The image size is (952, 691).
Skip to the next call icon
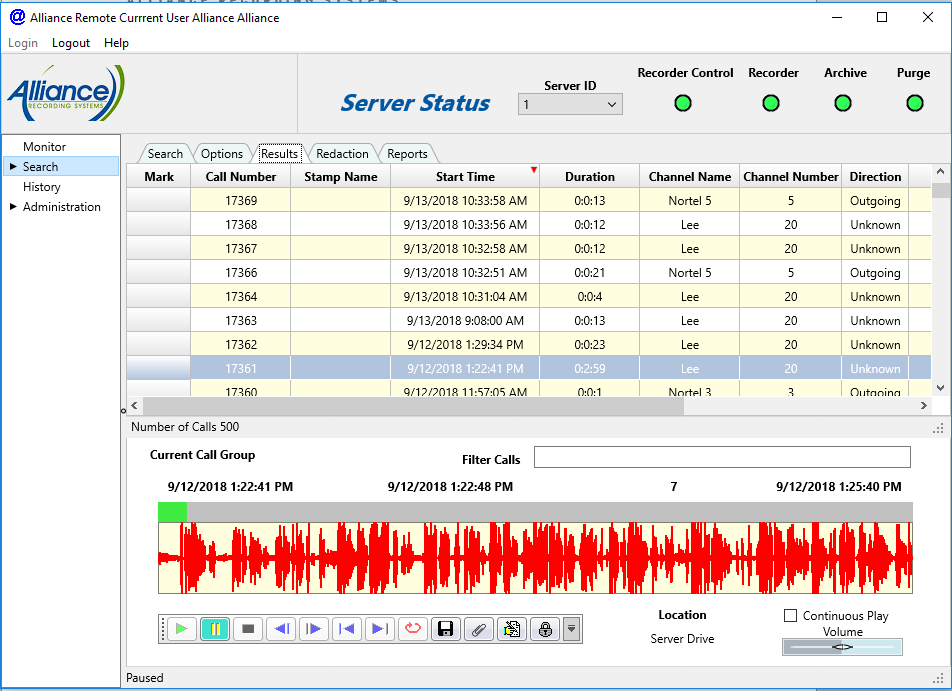pyautogui.click(x=380, y=628)
